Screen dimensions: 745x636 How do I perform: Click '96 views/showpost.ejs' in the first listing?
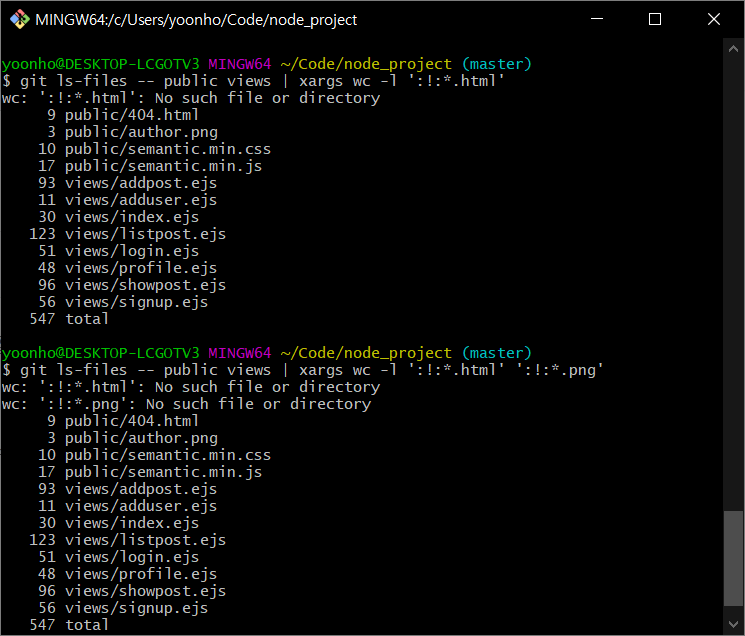(x=132, y=285)
